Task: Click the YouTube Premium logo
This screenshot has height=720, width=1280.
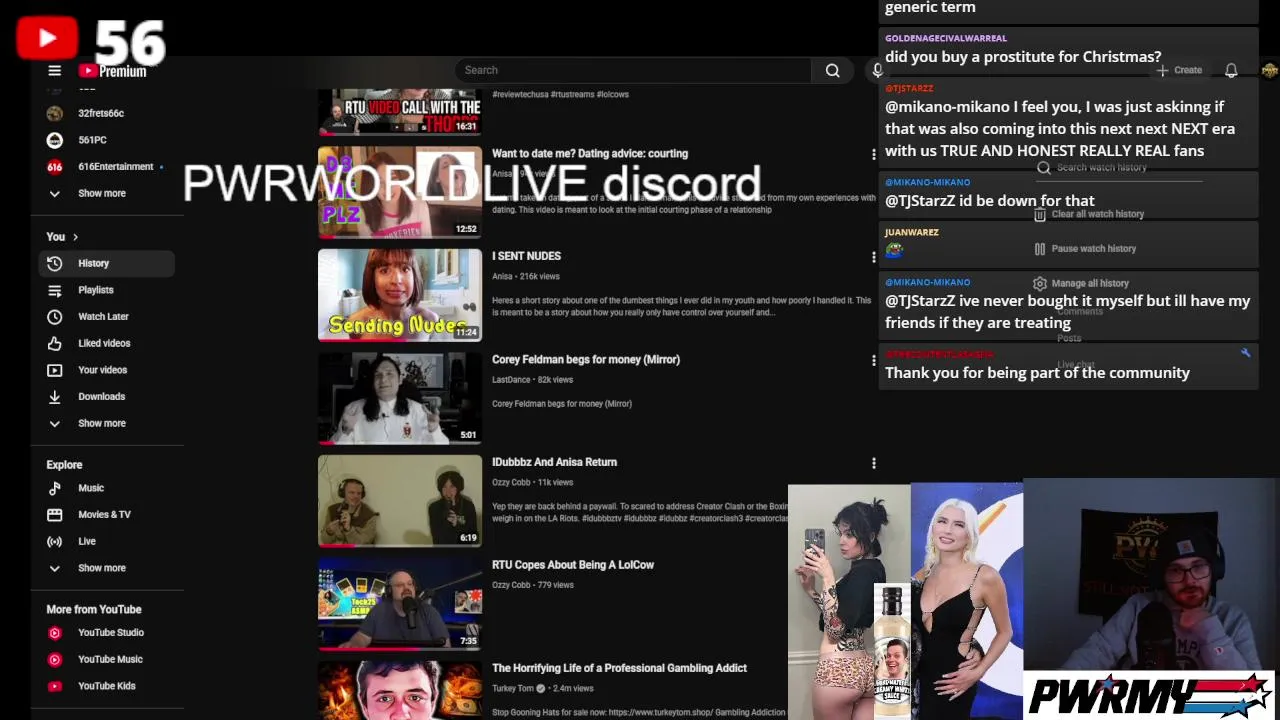Action: click(x=113, y=71)
